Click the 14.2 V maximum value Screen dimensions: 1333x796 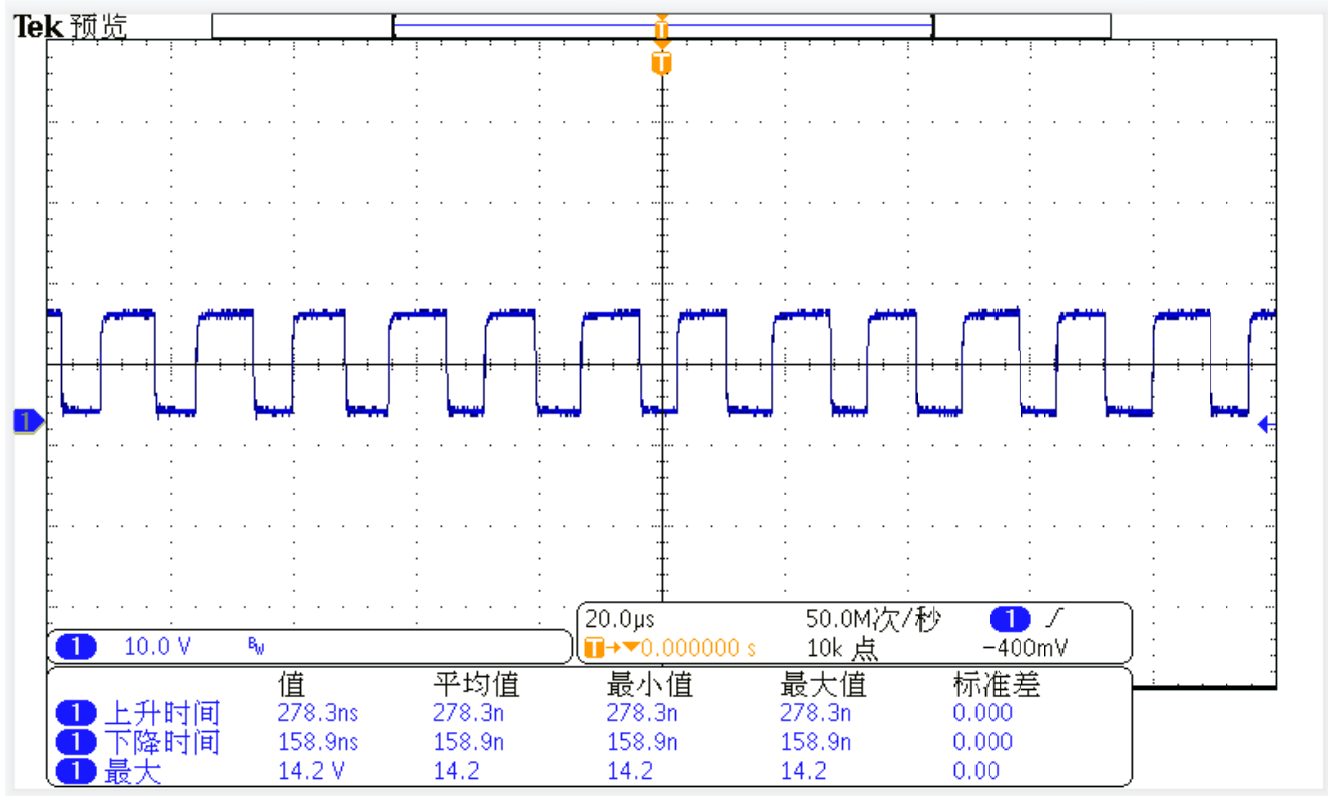(311, 771)
